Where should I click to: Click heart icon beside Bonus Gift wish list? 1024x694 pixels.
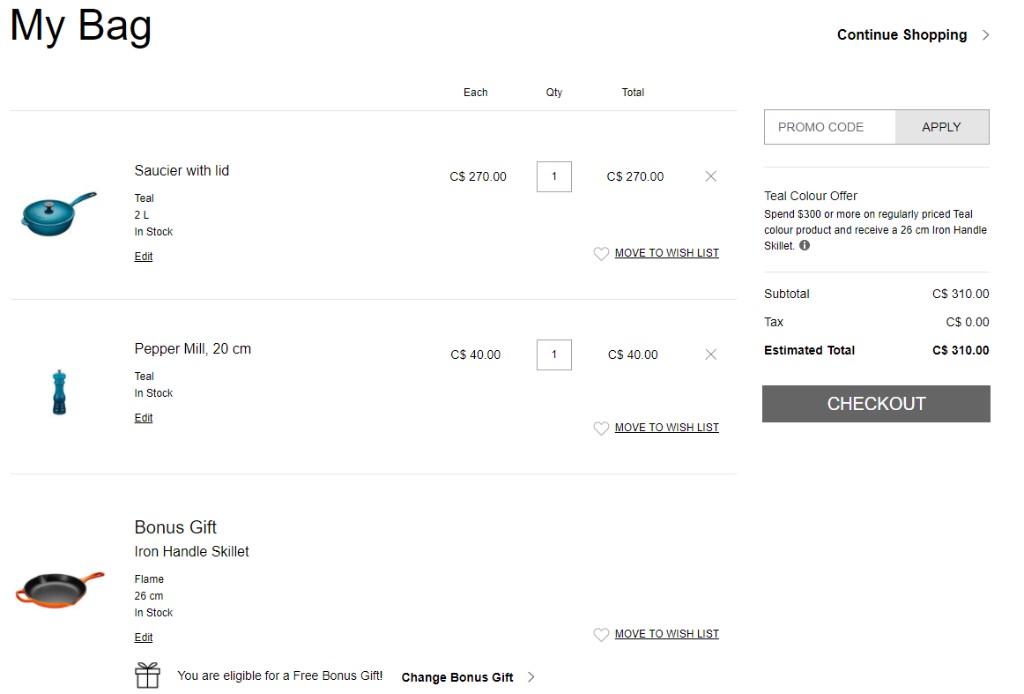(x=601, y=634)
